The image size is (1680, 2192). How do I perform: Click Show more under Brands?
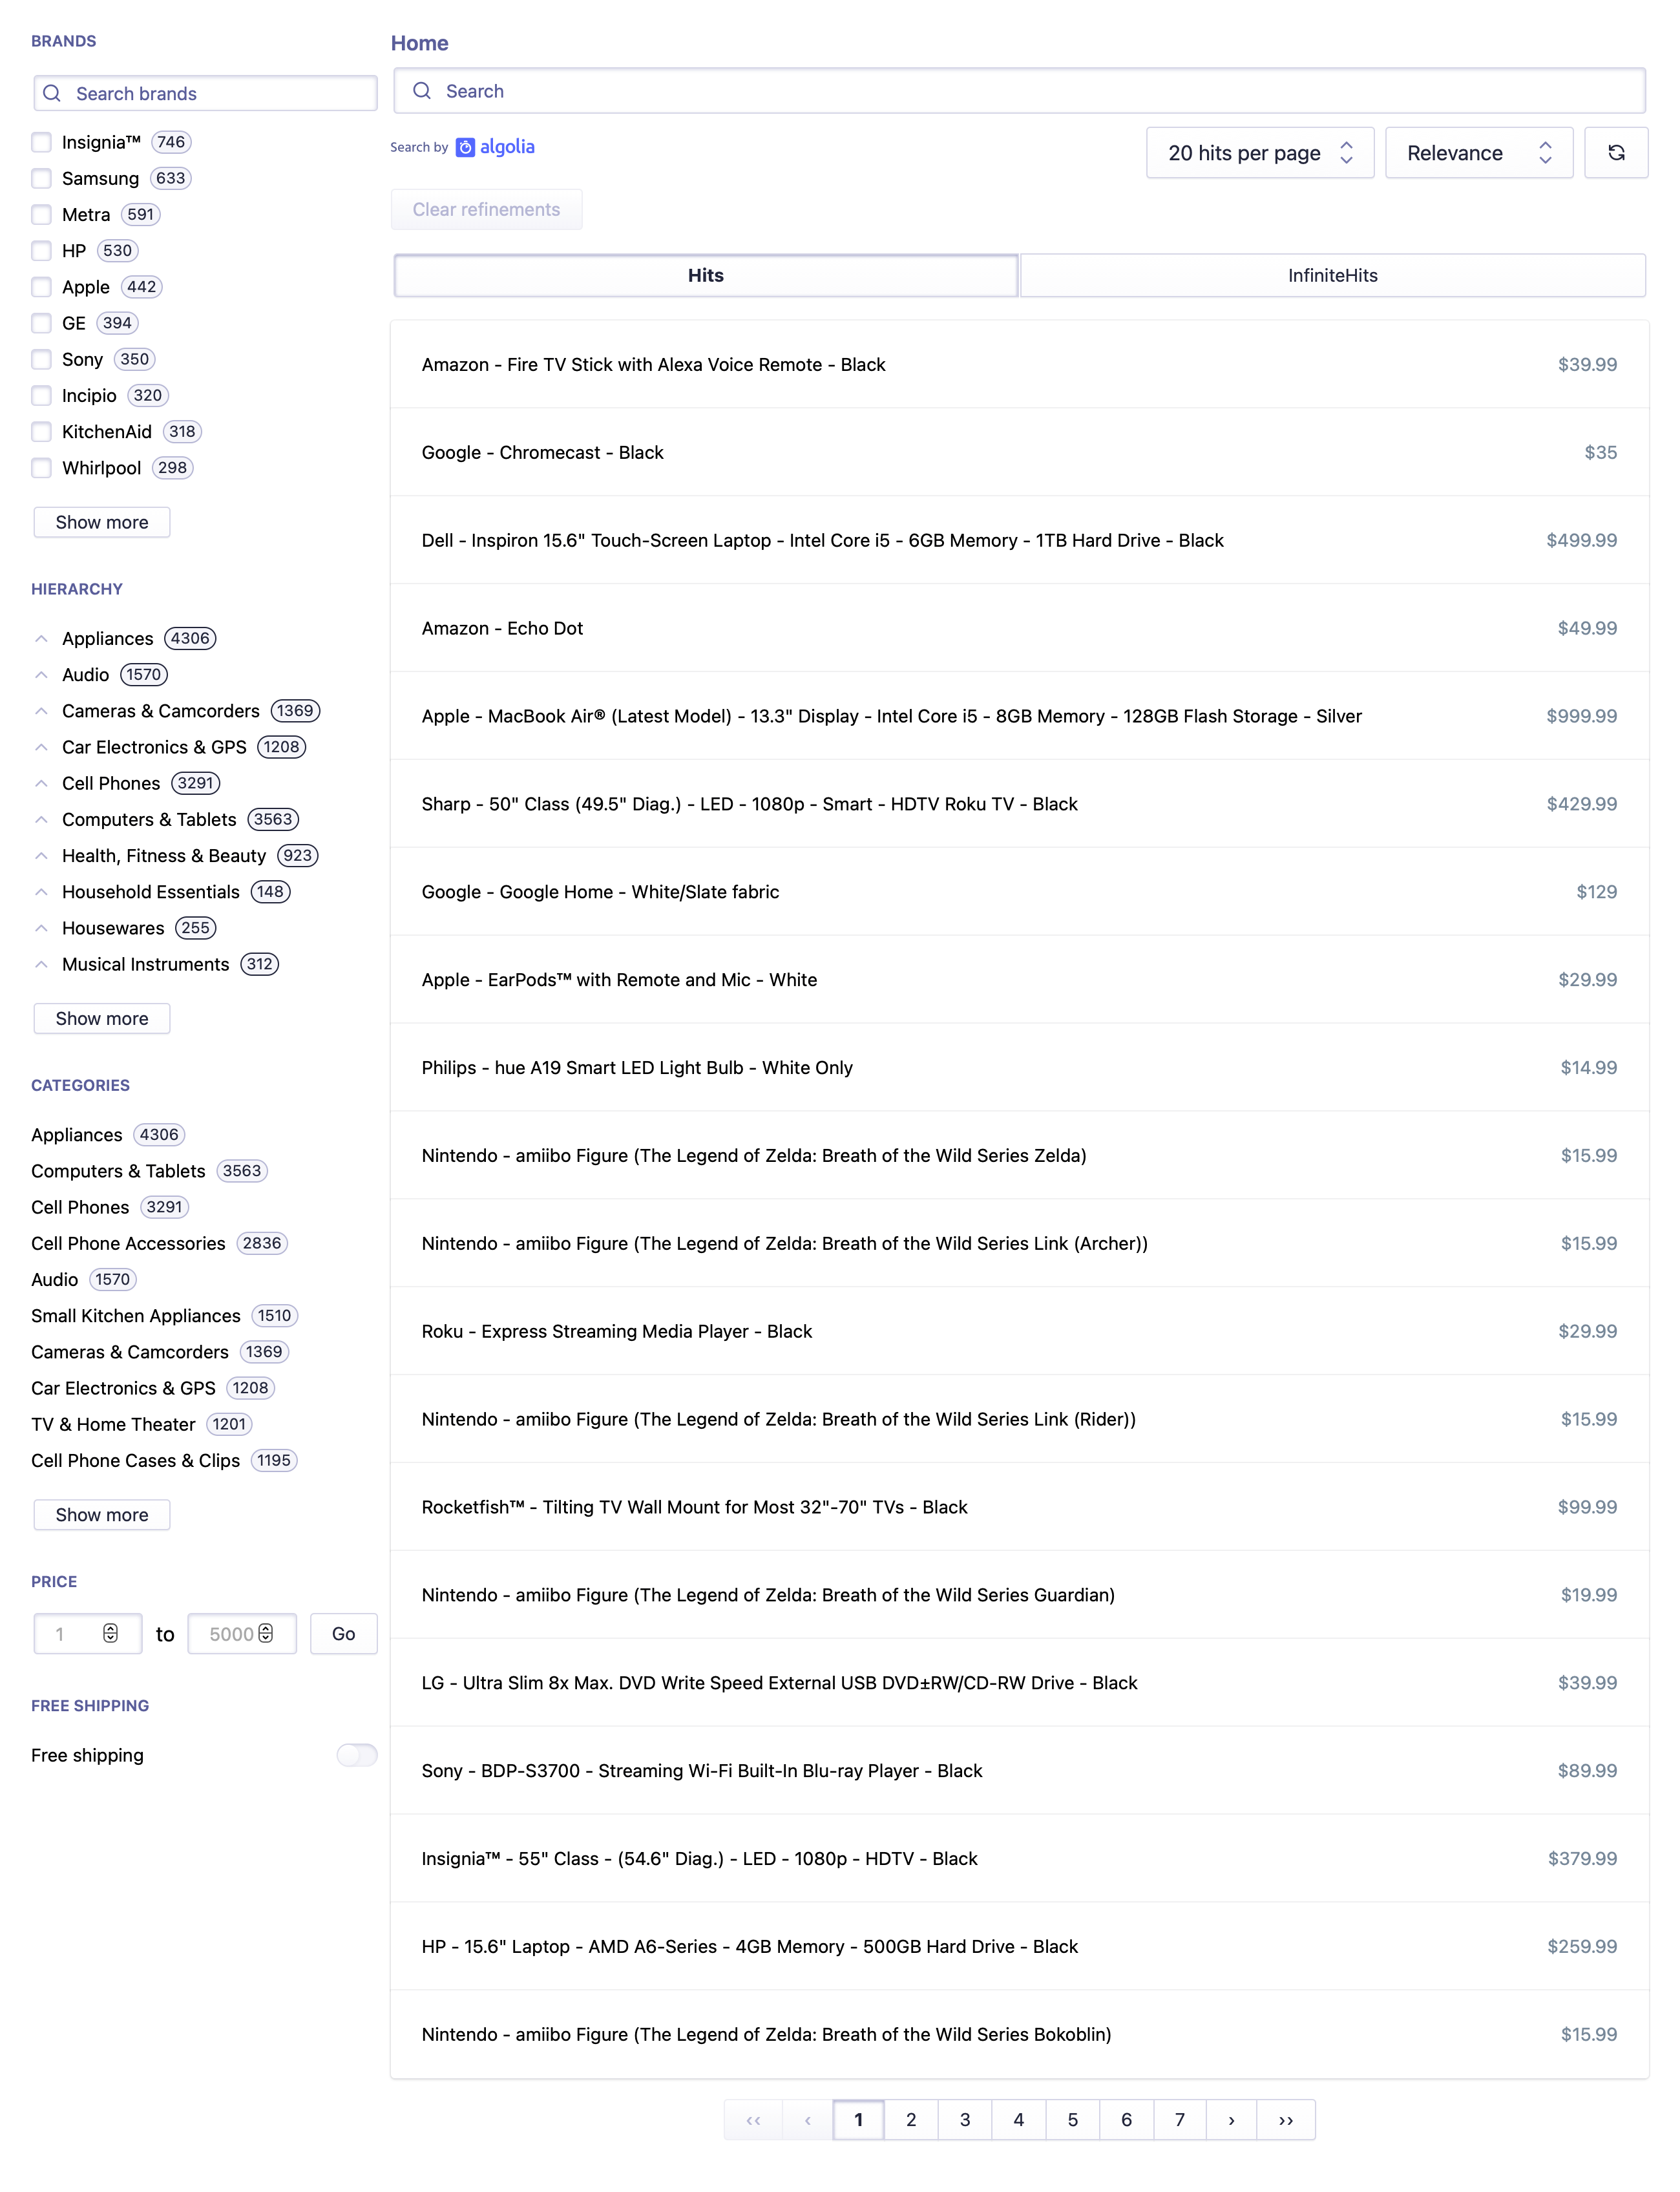coord(102,522)
